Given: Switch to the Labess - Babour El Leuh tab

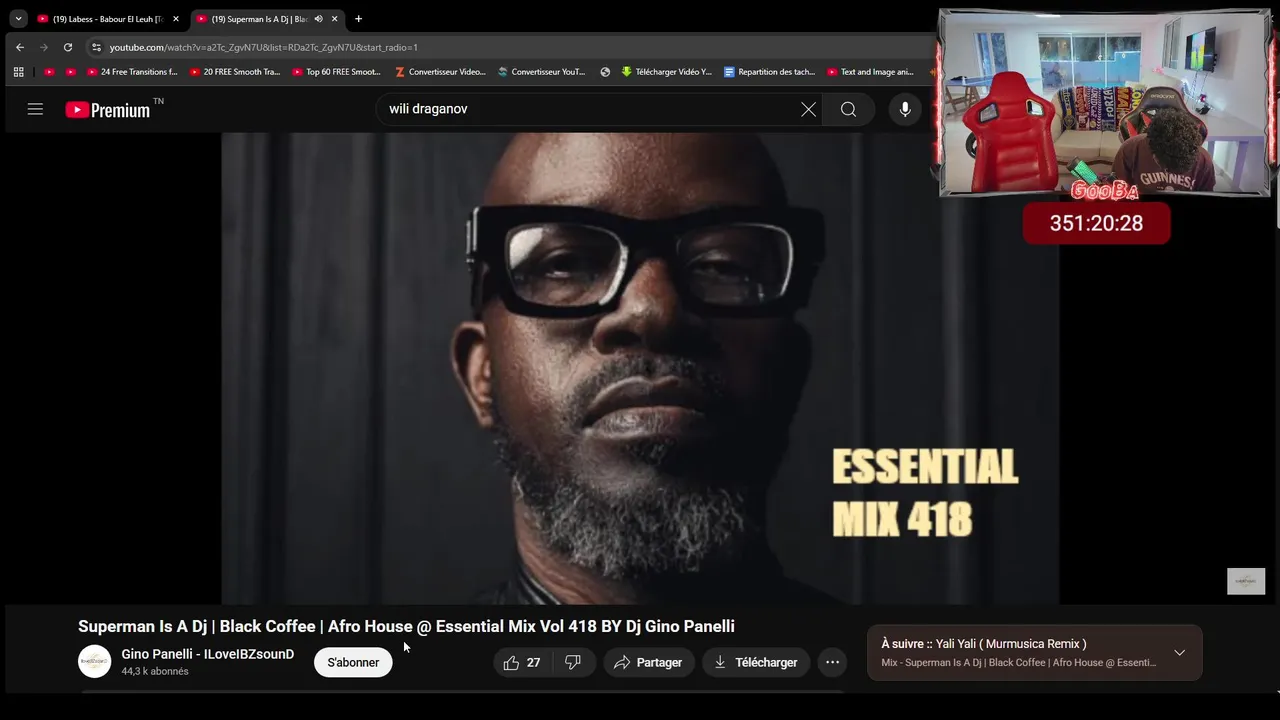Looking at the screenshot, I should (x=108, y=19).
